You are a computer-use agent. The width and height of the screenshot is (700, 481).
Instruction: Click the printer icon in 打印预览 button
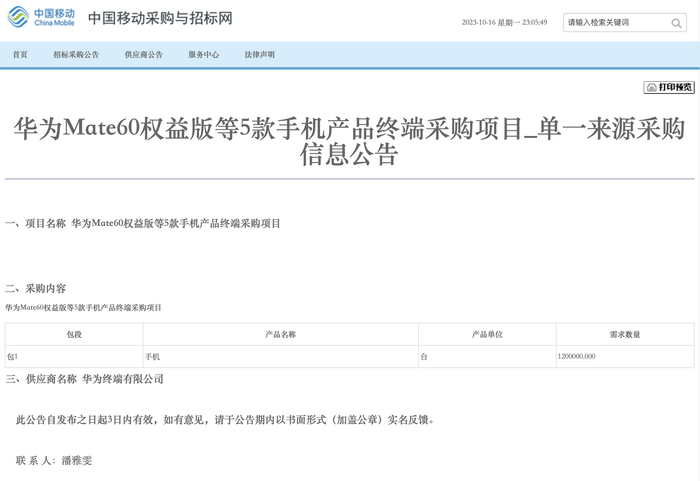click(x=651, y=87)
